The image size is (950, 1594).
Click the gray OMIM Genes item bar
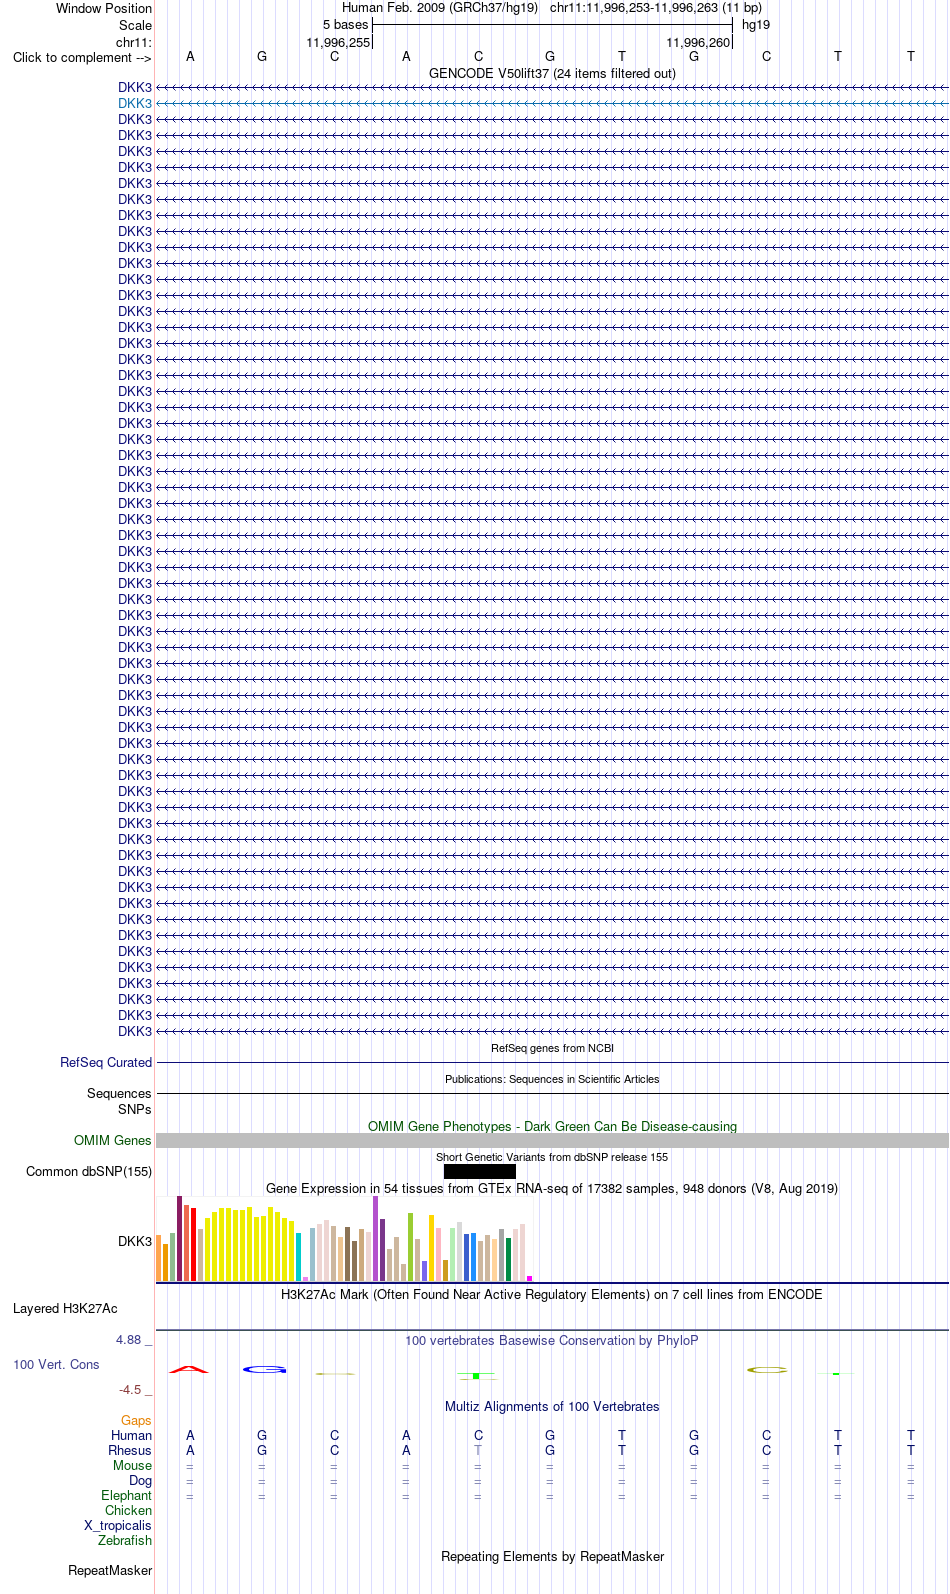[552, 1140]
